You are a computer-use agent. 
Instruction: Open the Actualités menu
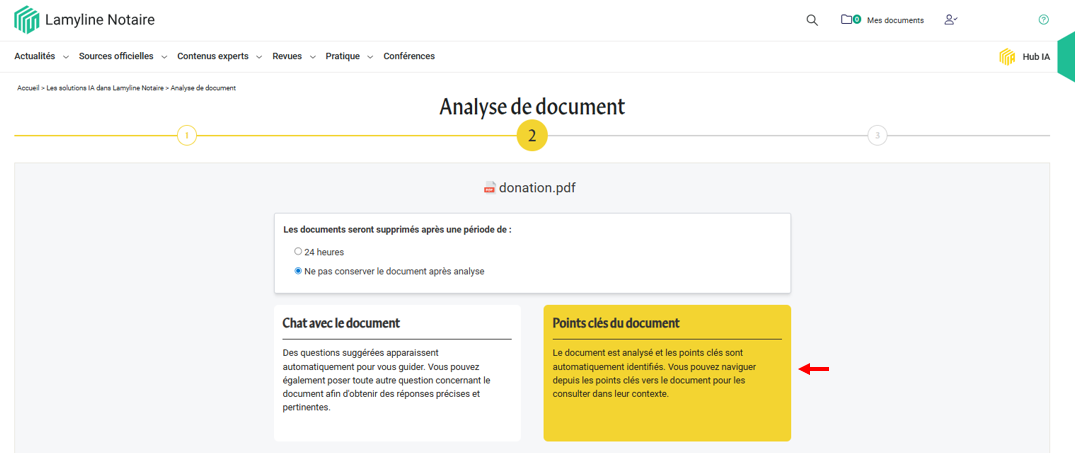coord(34,56)
